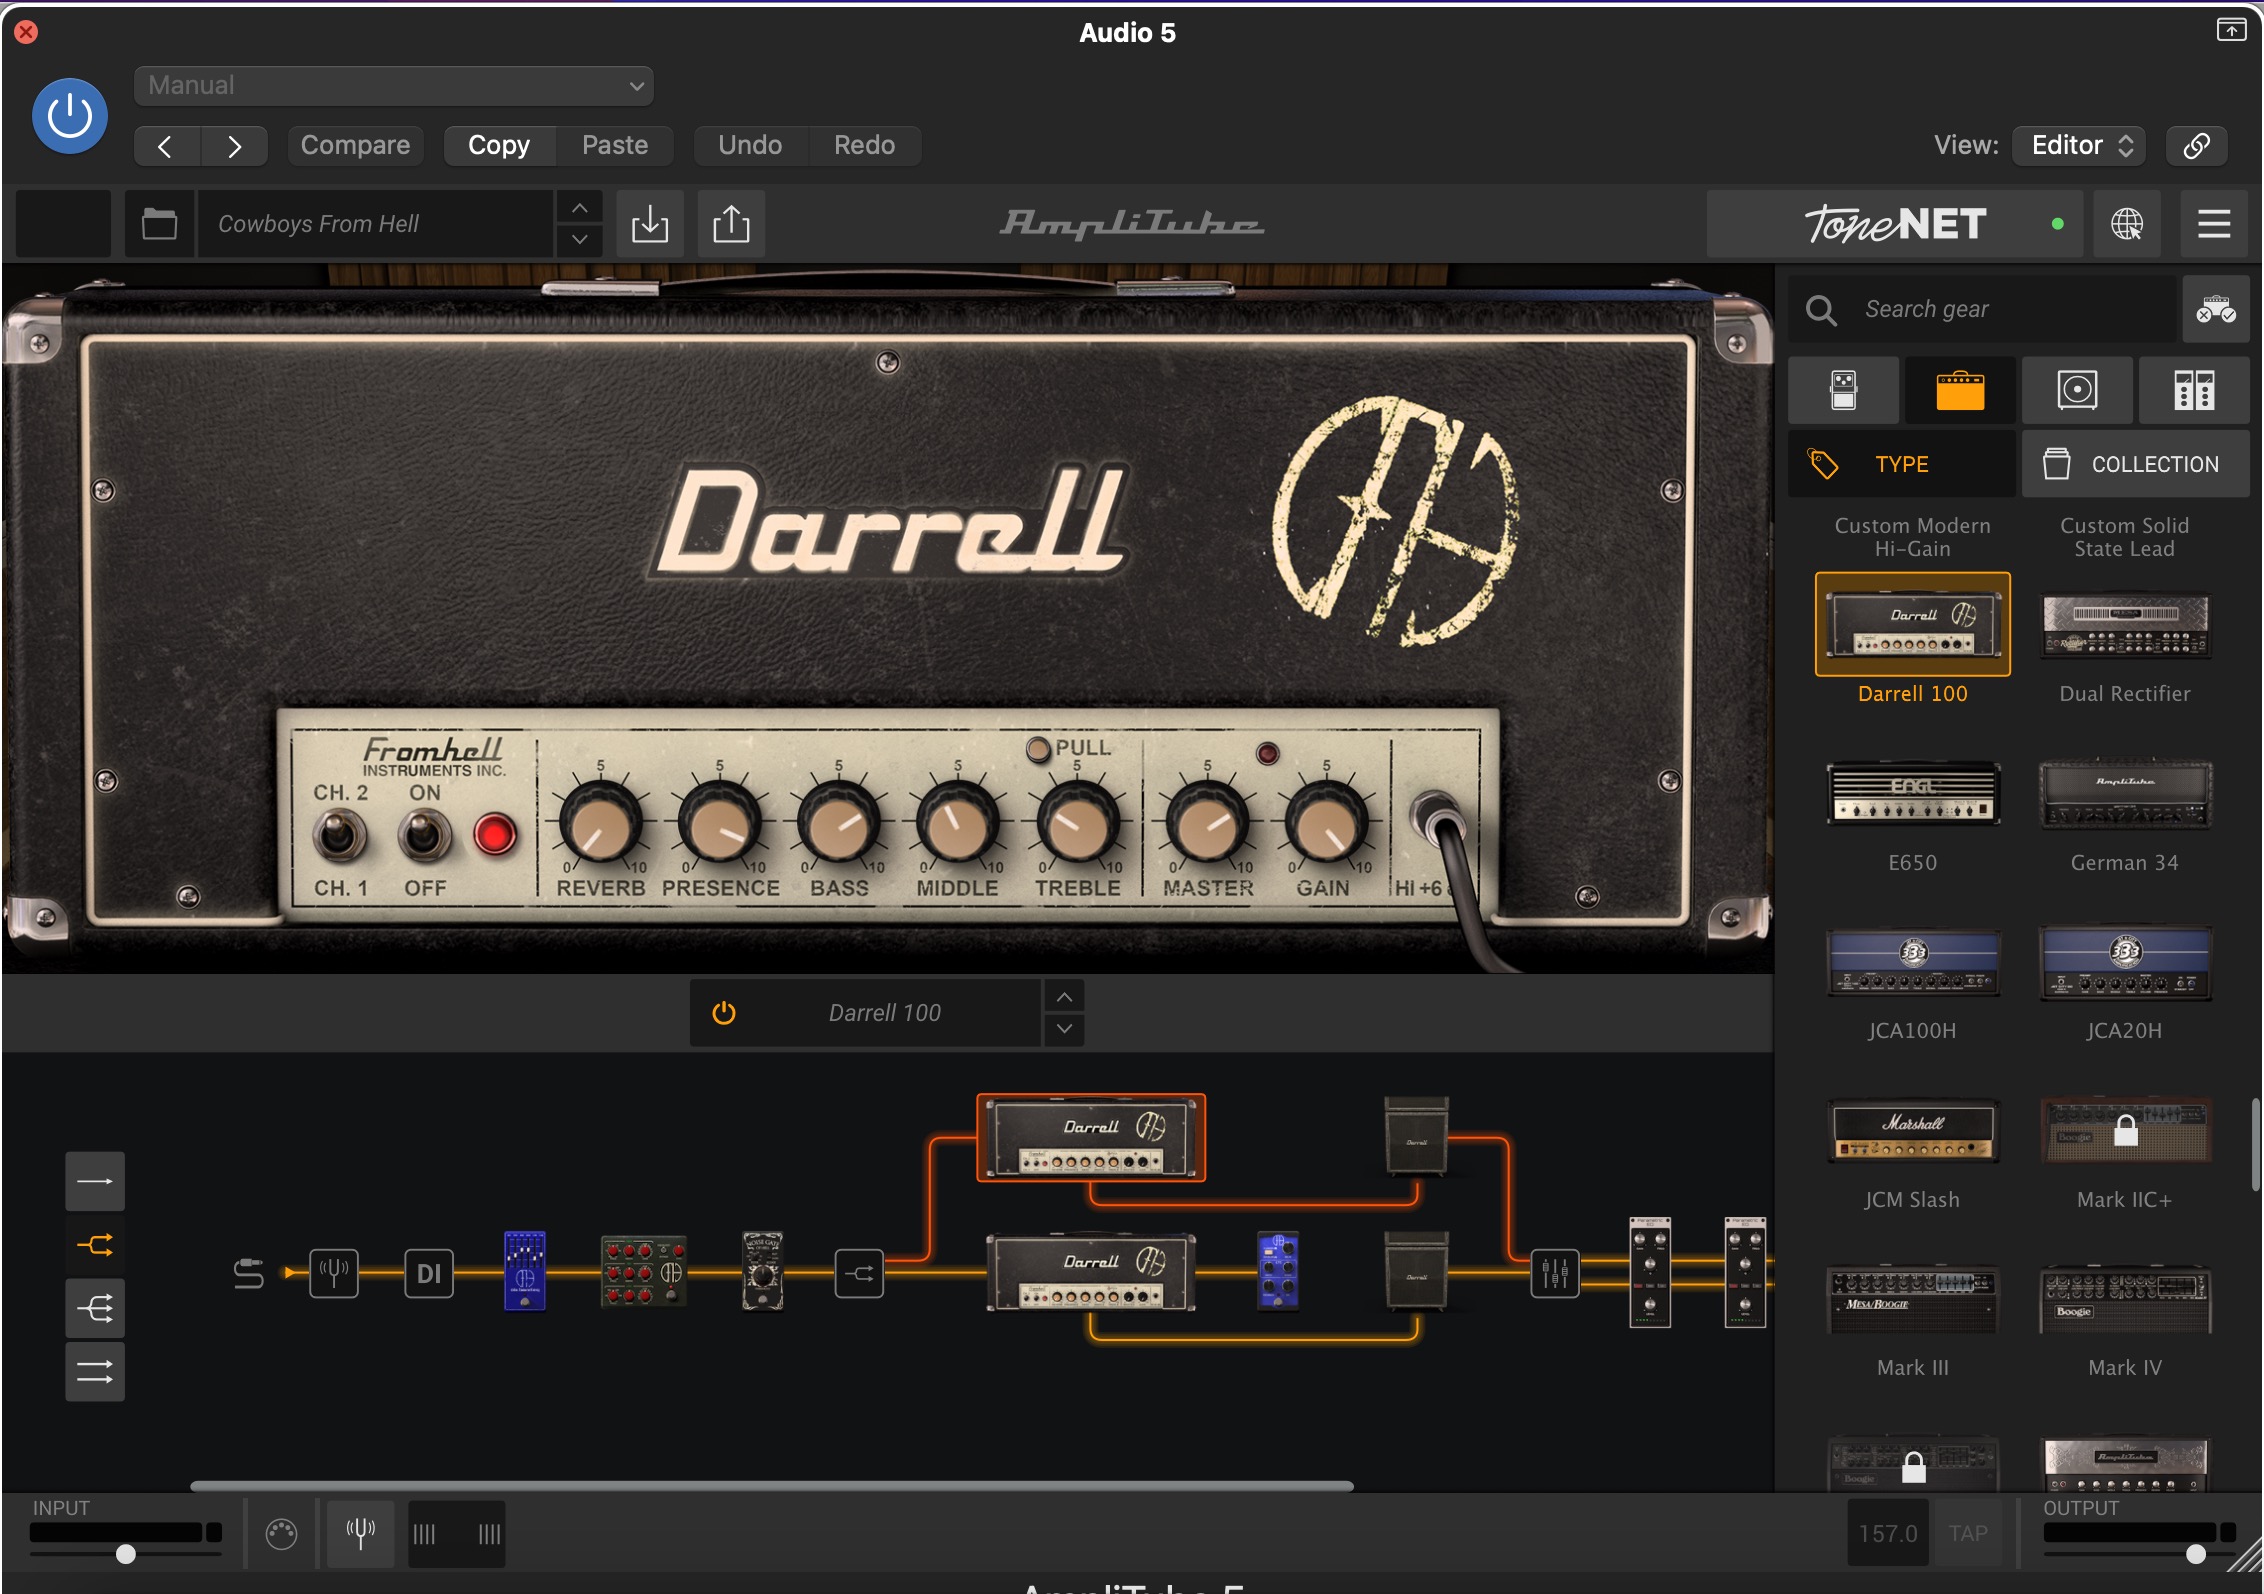This screenshot has height=1594, width=2264.
Task: Select the lower Darrell amp in chain
Action: (x=1091, y=1272)
